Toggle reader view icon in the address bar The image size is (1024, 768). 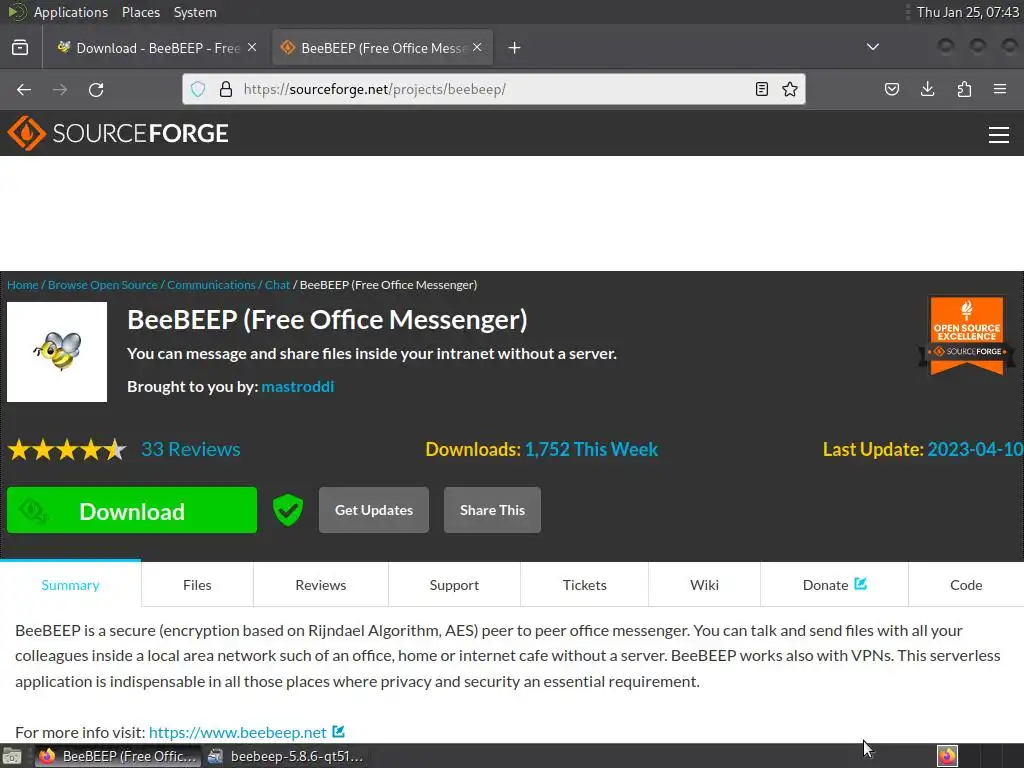click(x=761, y=89)
